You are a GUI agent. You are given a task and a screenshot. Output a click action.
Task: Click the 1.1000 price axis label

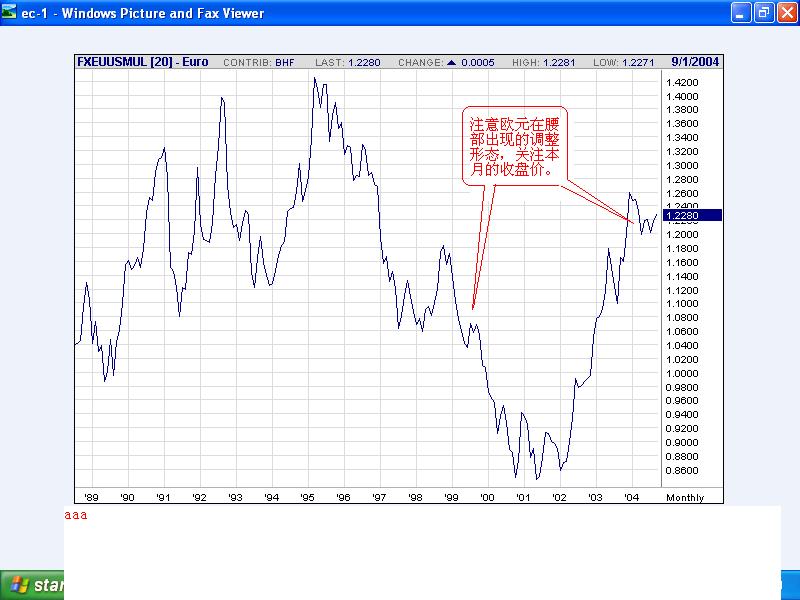point(682,304)
